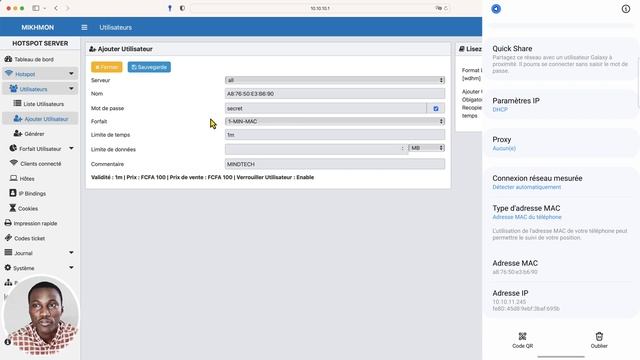Click the browser forward arrow

[67, 8]
